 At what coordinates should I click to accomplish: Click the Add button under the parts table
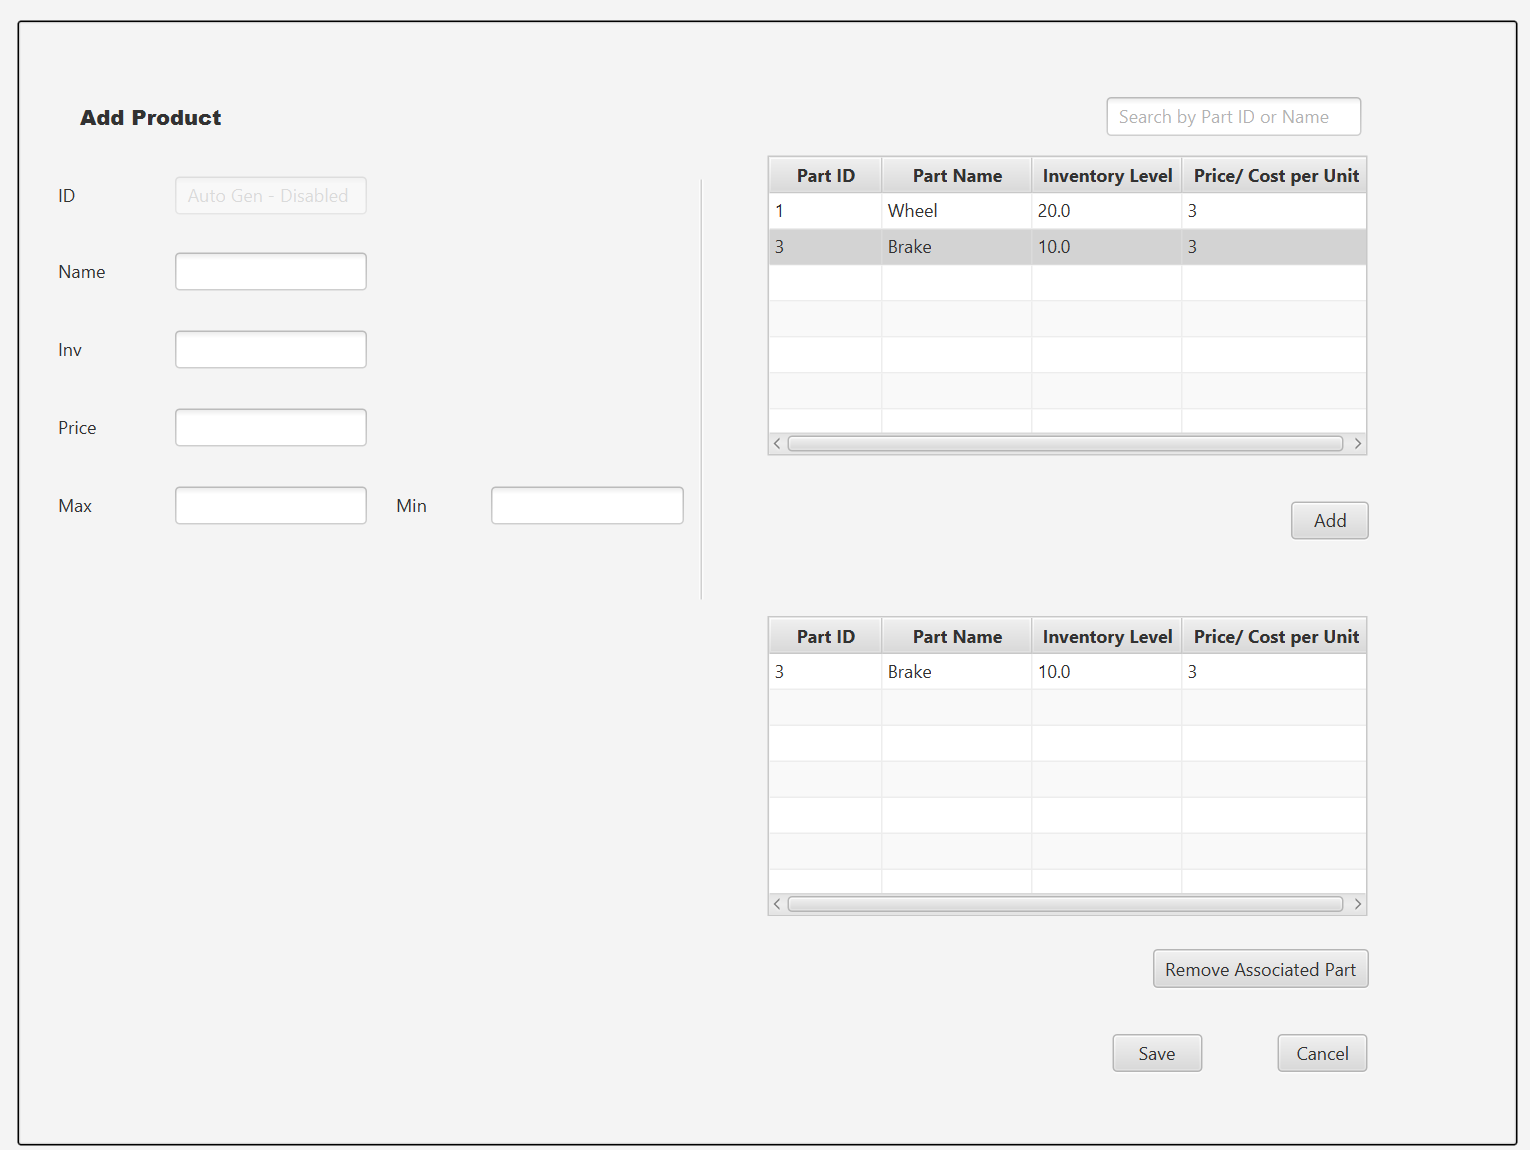[x=1330, y=521]
